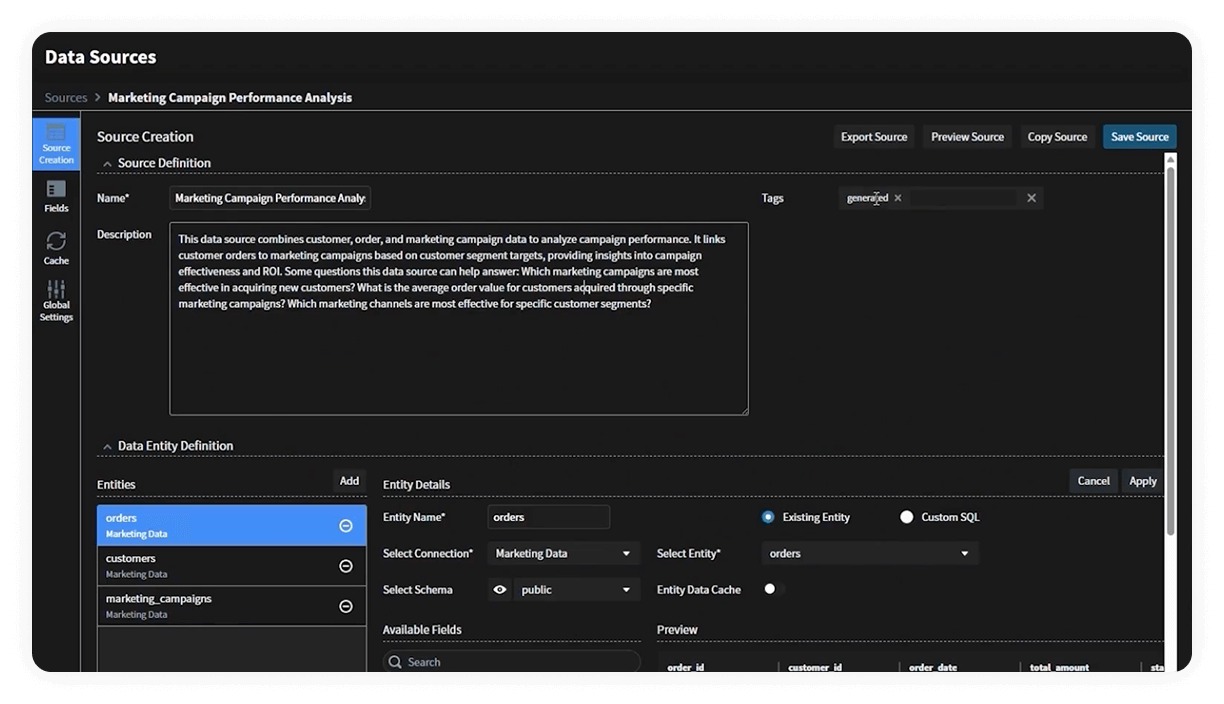Image resolution: width=1224 pixels, height=704 pixels.
Task: Collapse the Source Definition section
Action: pyautogui.click(x=106, y=163)
